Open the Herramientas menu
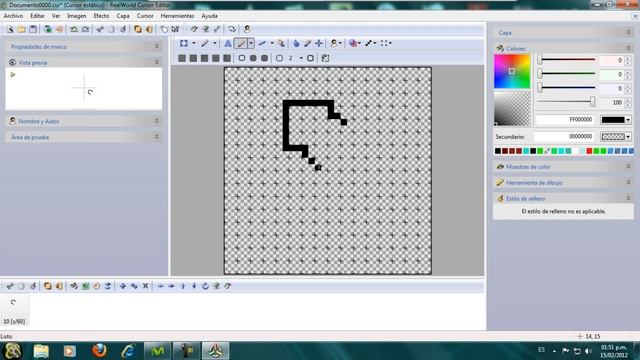Image resolution: width=640 pixels, height=360 pixels. (177, 16)
